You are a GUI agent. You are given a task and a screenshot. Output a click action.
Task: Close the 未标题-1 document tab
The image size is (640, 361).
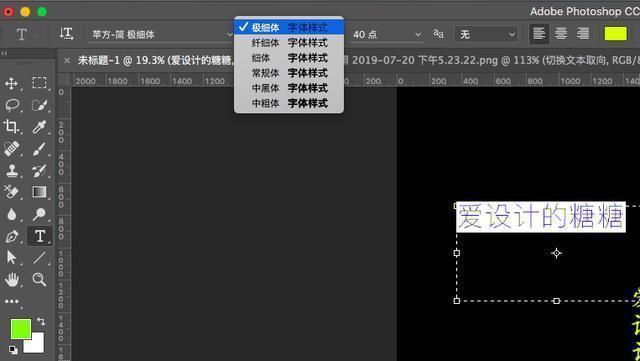(67, 60)
